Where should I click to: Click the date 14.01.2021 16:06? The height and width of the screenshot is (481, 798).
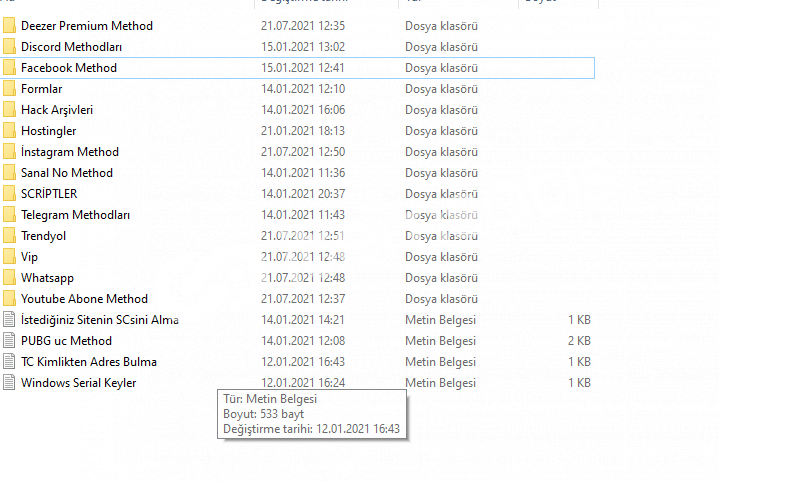[x=303, y=109]
